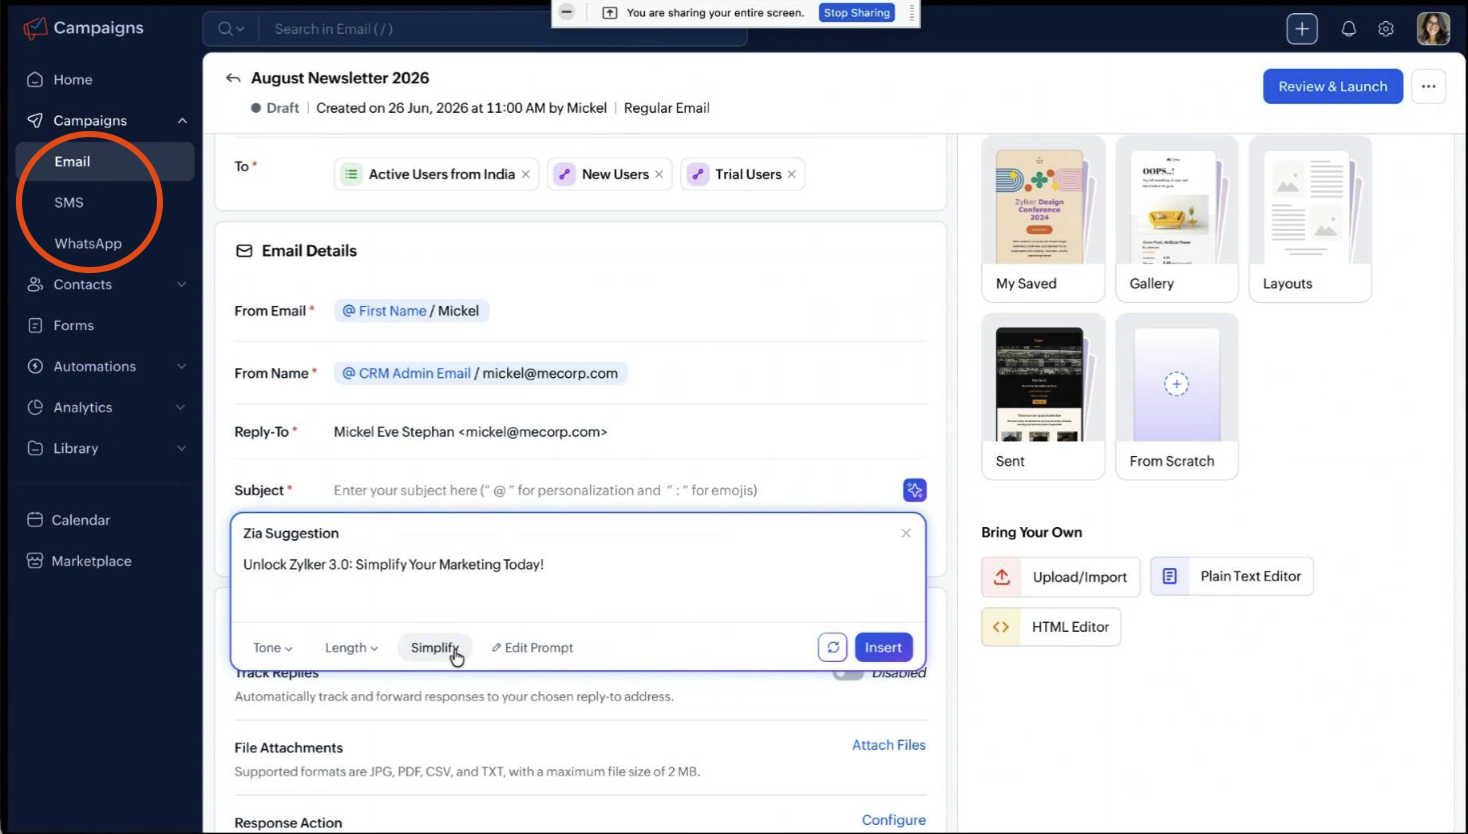Choose the From Scratch template option

(x=1177, y=397)
